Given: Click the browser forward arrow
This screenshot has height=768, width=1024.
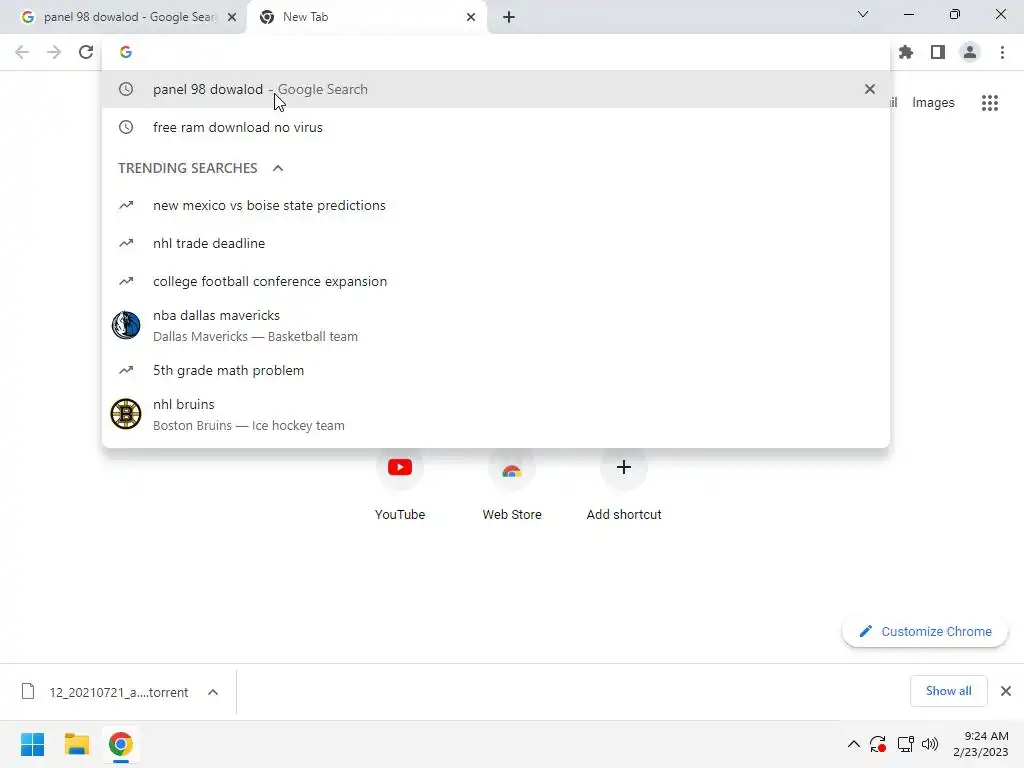Looking at the screenshot, I should pyautogui.click(x=54, y=52).
